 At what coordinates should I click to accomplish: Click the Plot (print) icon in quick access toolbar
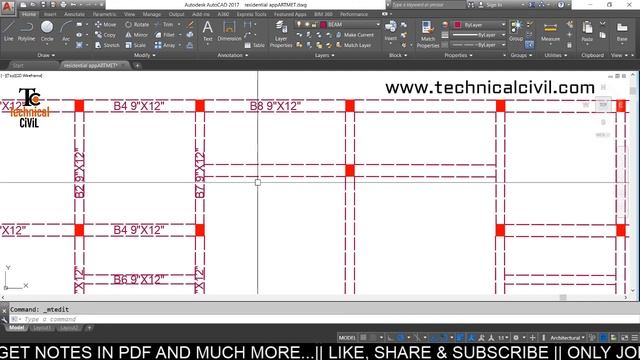(63, 5)
